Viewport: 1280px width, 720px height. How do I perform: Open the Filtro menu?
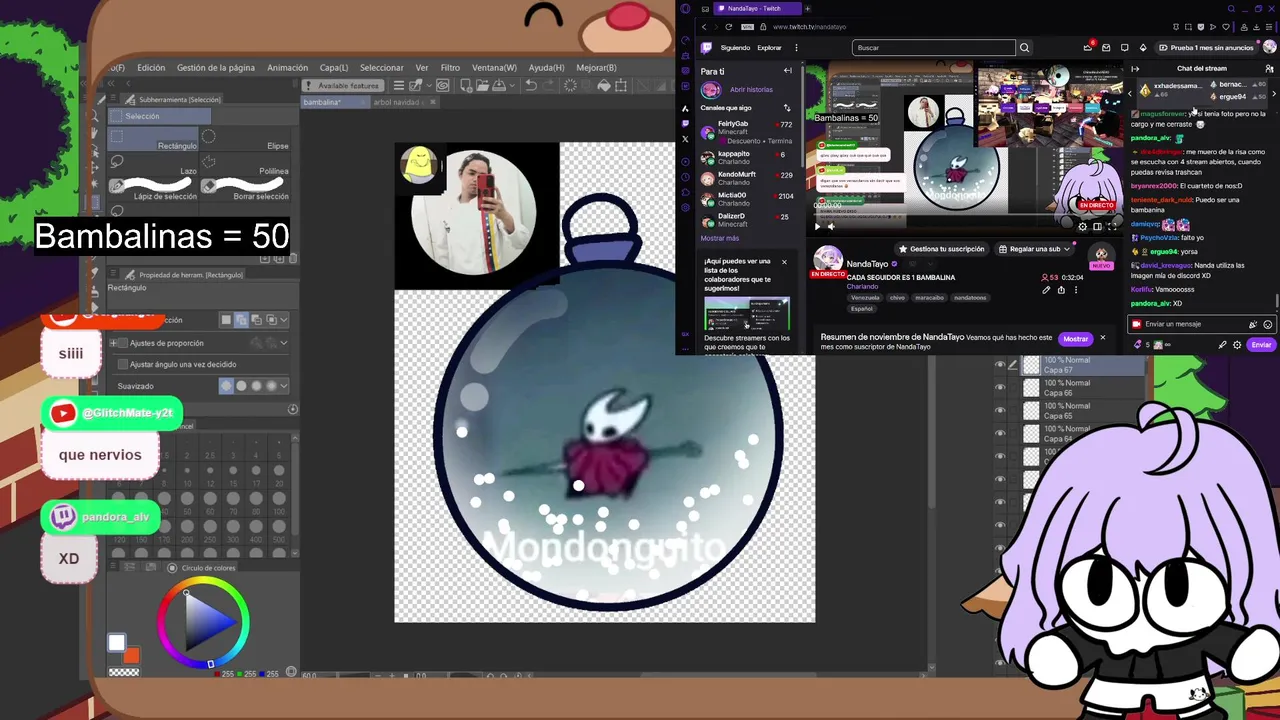tap(450, 68)
